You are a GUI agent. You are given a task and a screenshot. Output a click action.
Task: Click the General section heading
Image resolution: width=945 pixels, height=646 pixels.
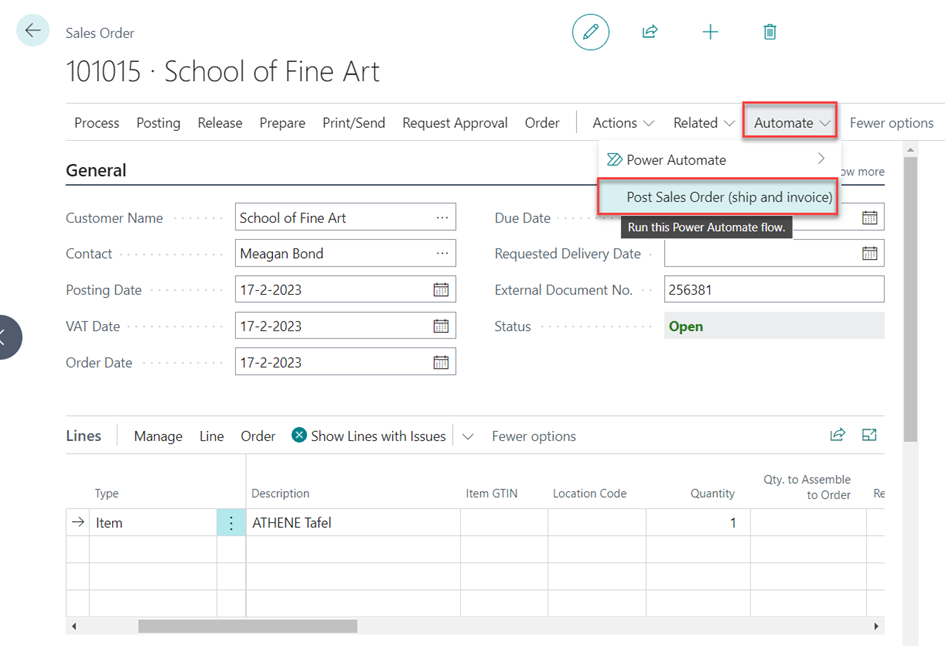(x=96, y=171)
